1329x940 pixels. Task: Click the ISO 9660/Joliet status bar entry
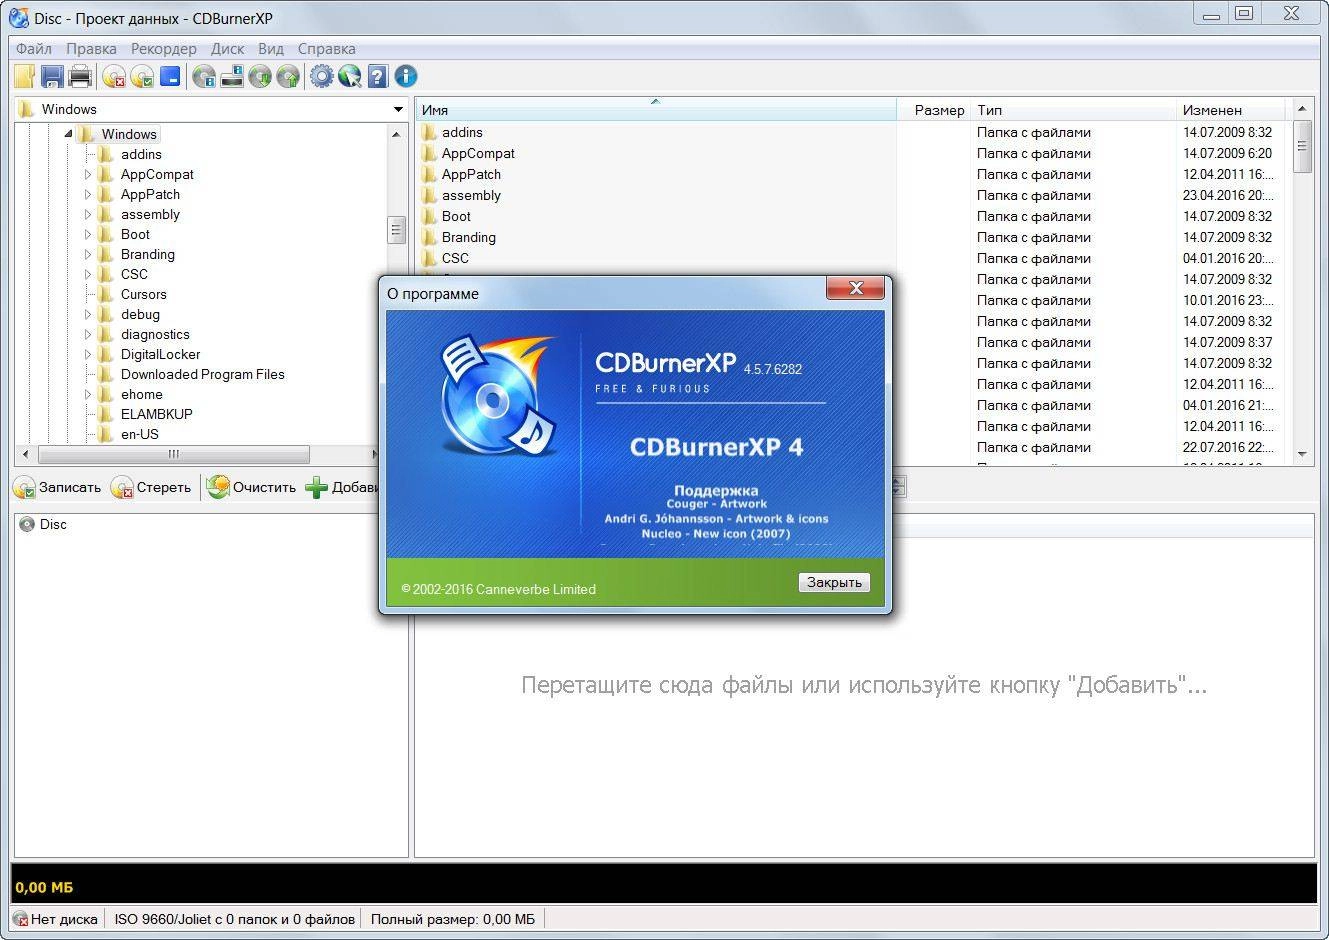pos(235,919)
